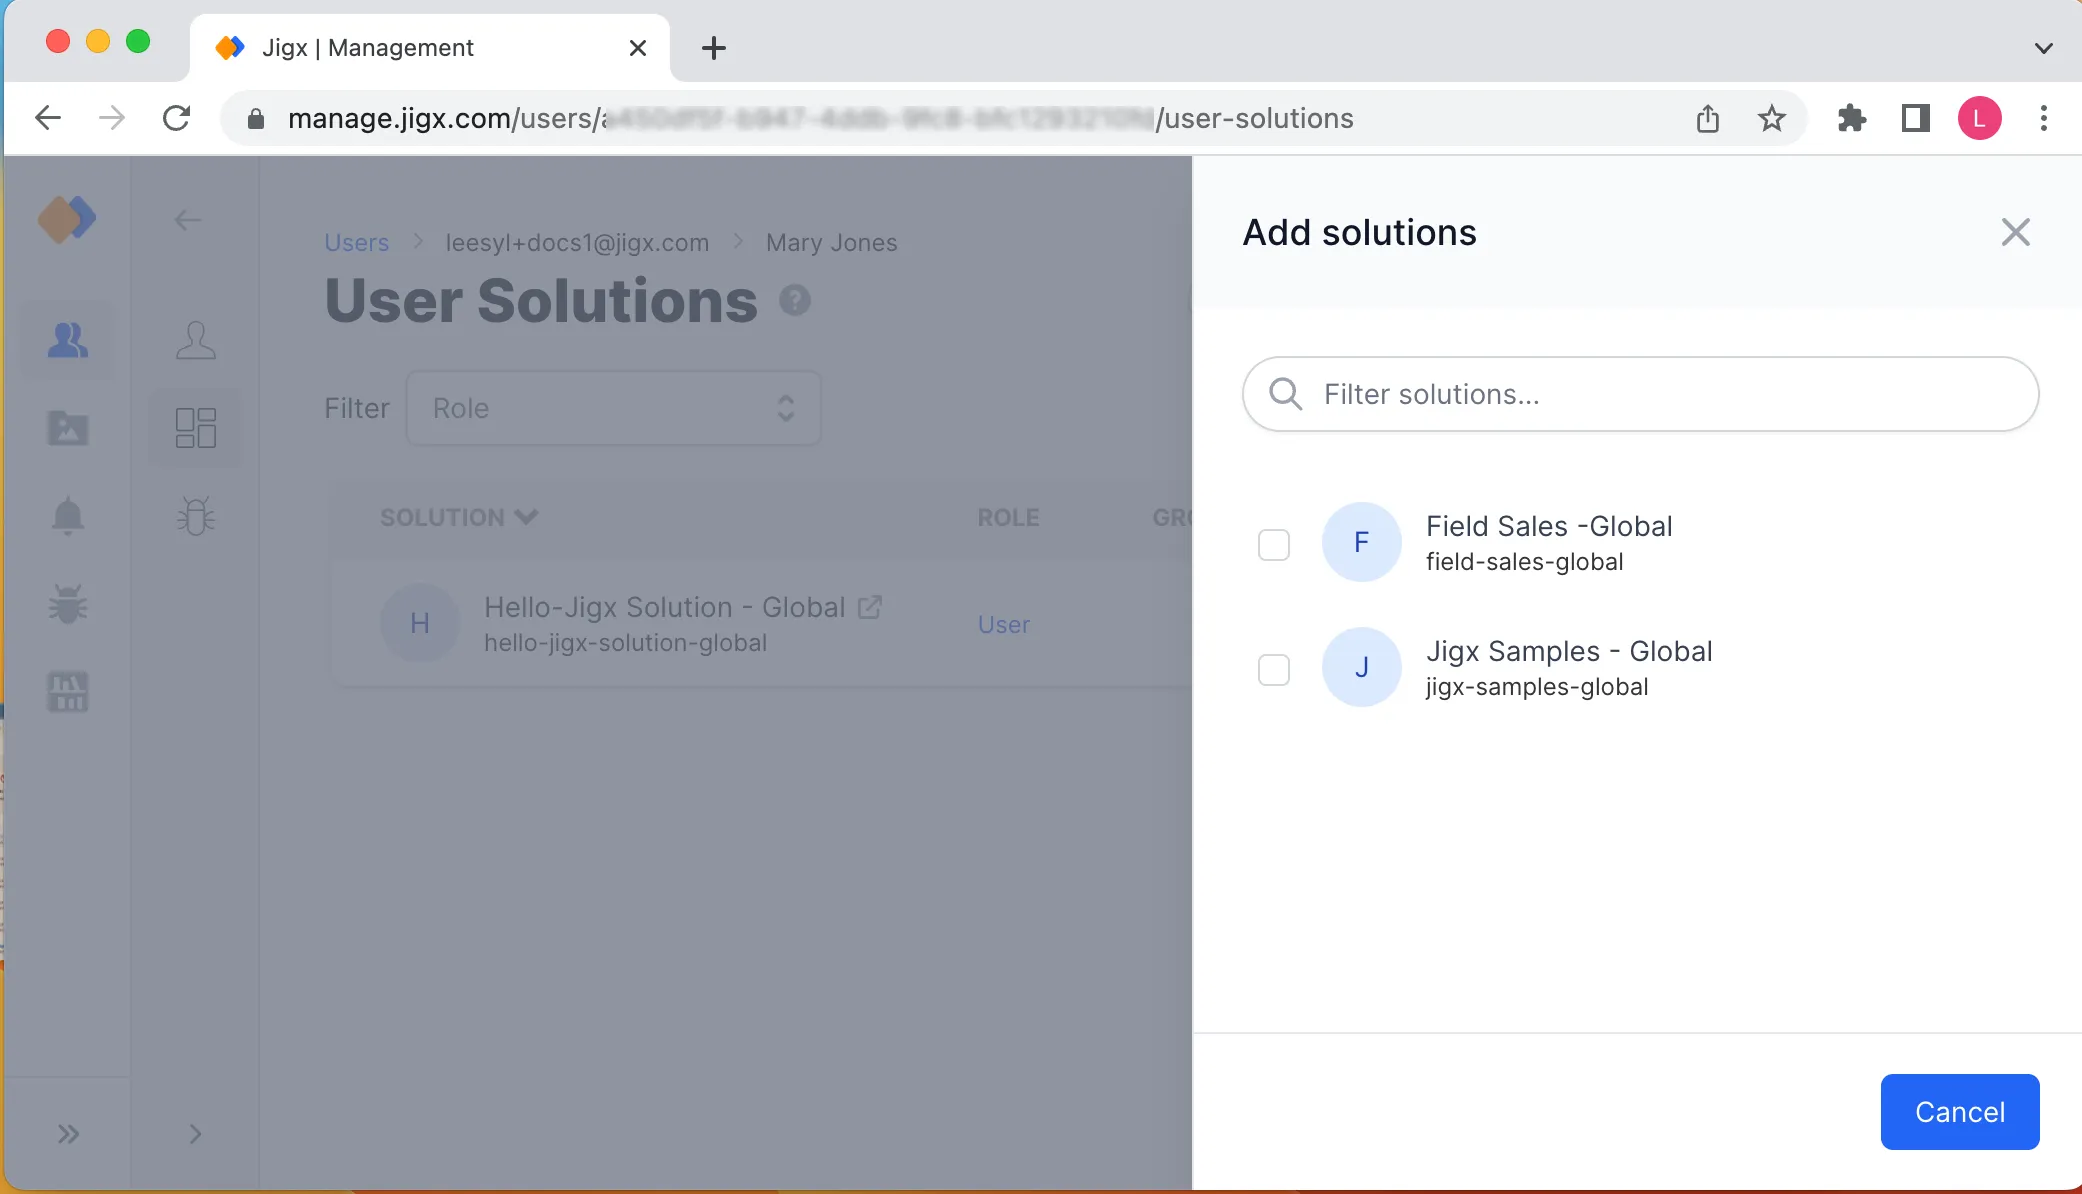Expand the main sidebar with double chevron
This screenshot has width=2082, height=1194.
[x=68, y=1134]
